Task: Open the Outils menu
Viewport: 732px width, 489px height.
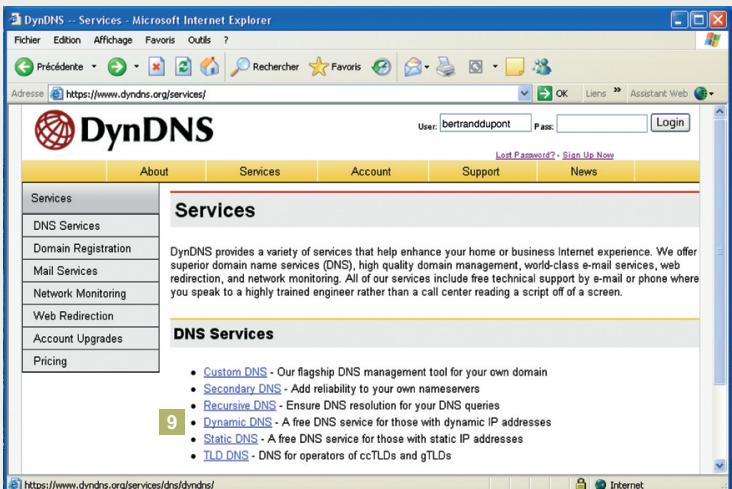Action: (199, 40)
